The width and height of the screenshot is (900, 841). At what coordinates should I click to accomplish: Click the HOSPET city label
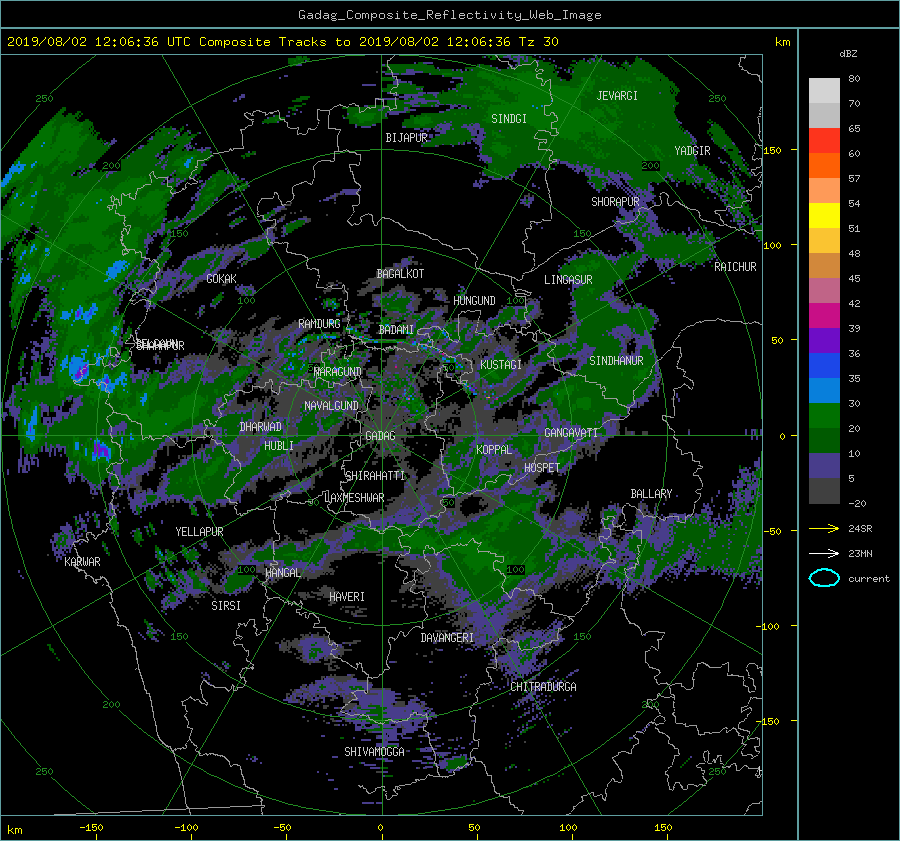[x=542, y=468]
